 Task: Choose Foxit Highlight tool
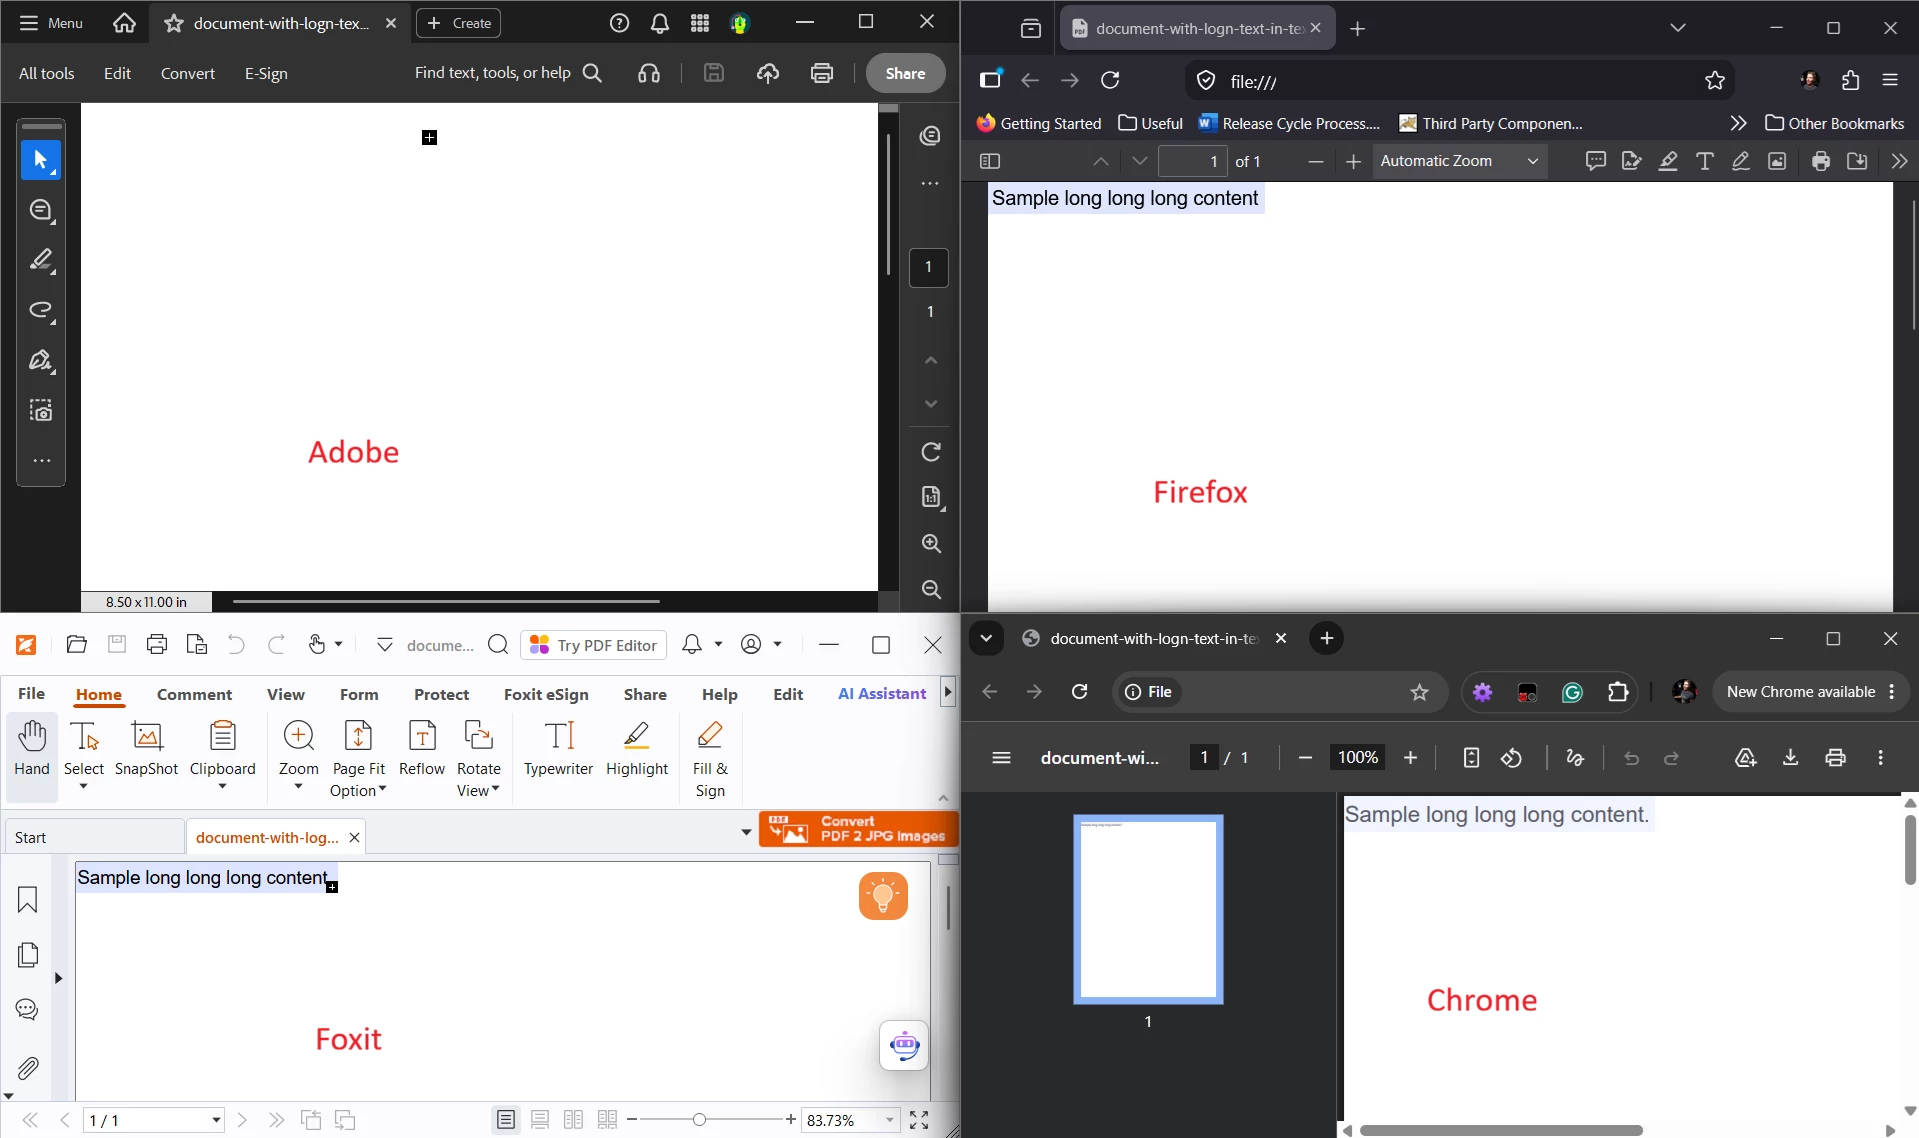[x=637, y=749]
